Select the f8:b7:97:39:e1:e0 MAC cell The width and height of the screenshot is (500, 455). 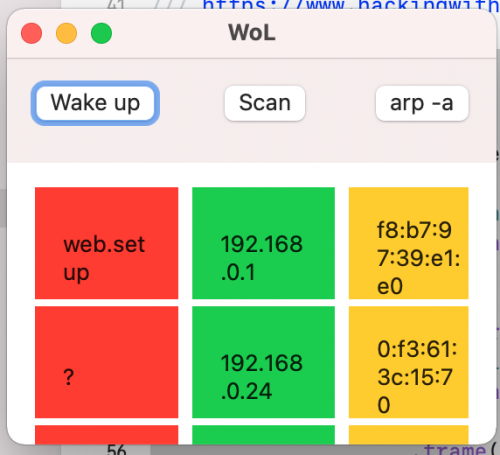409,243
